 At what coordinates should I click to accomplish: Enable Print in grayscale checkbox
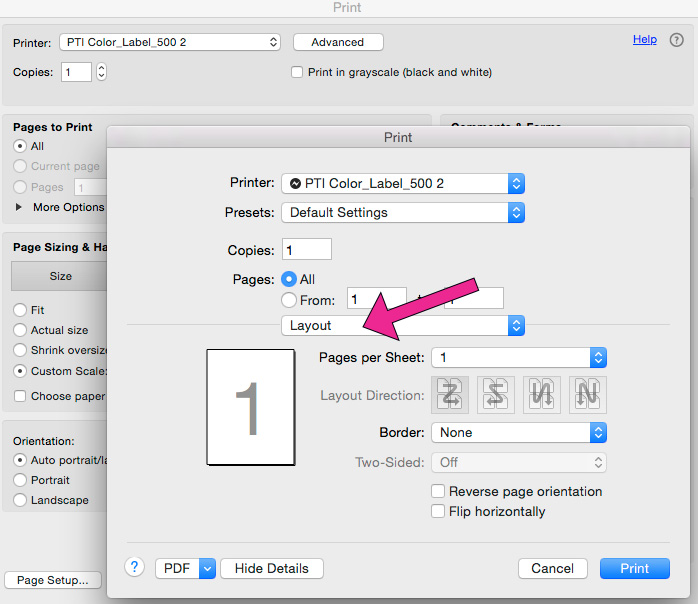coord(297,72)
